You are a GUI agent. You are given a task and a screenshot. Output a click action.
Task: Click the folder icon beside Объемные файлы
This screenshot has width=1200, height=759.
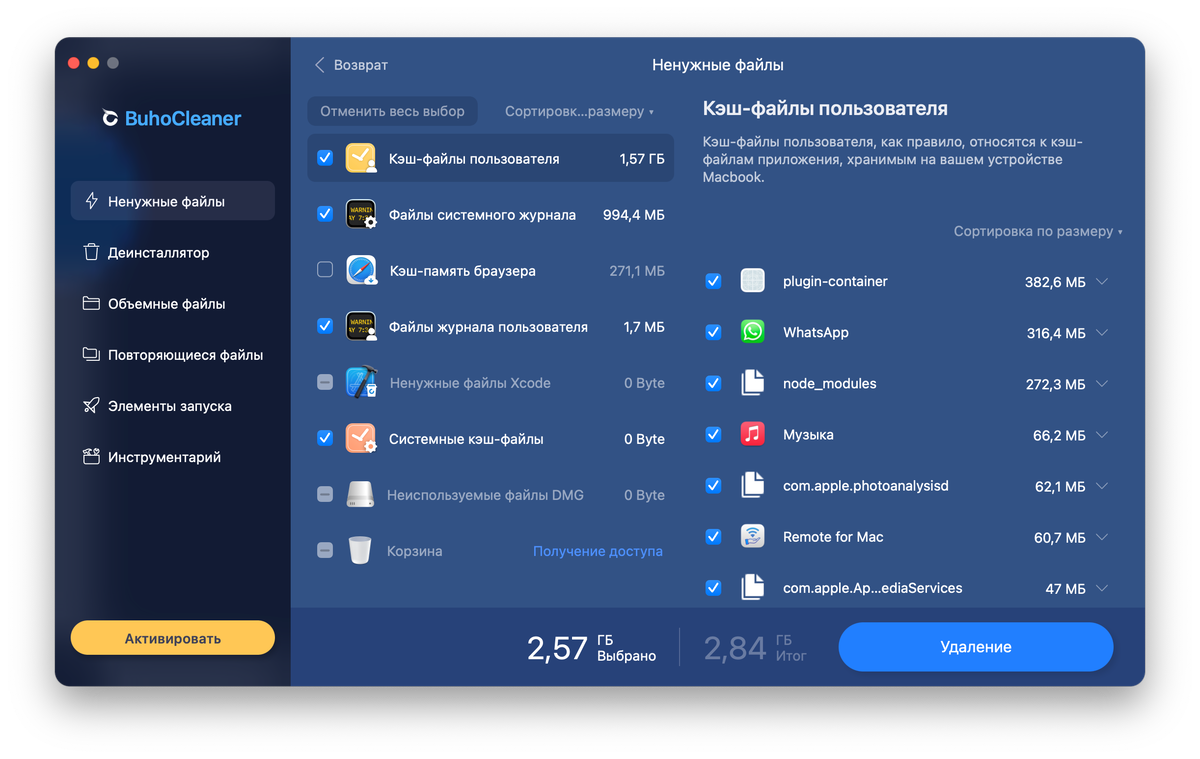click(x=91, y=303)
